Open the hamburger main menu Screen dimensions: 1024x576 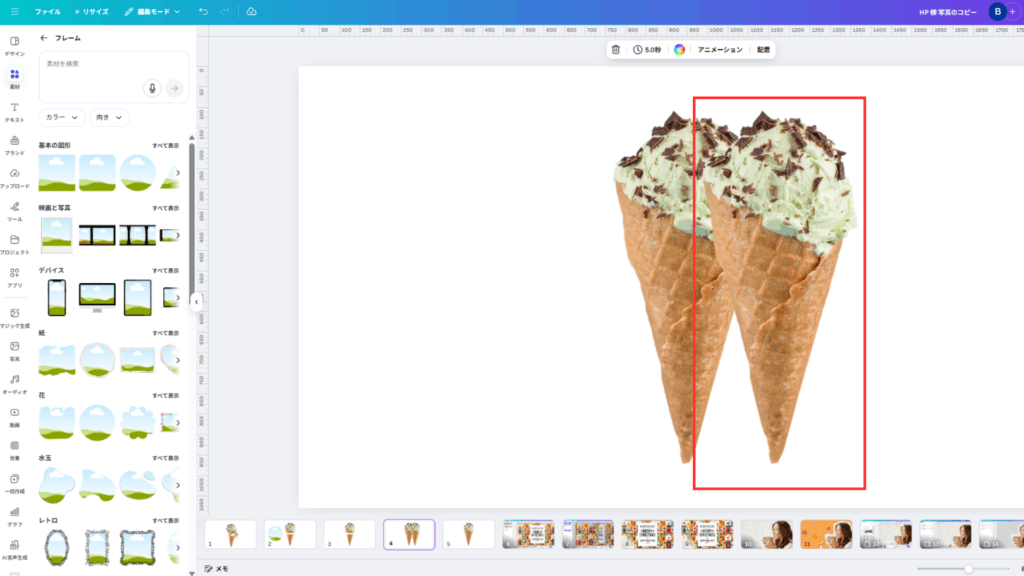point(14,11)
